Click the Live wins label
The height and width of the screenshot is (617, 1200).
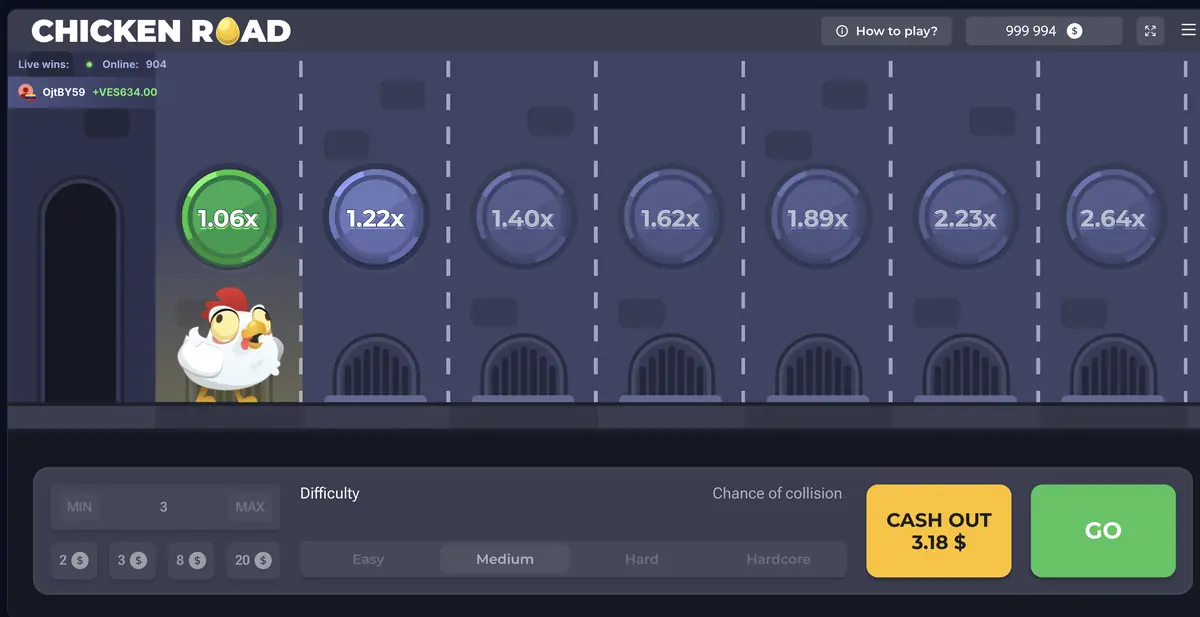coord(44,64)
